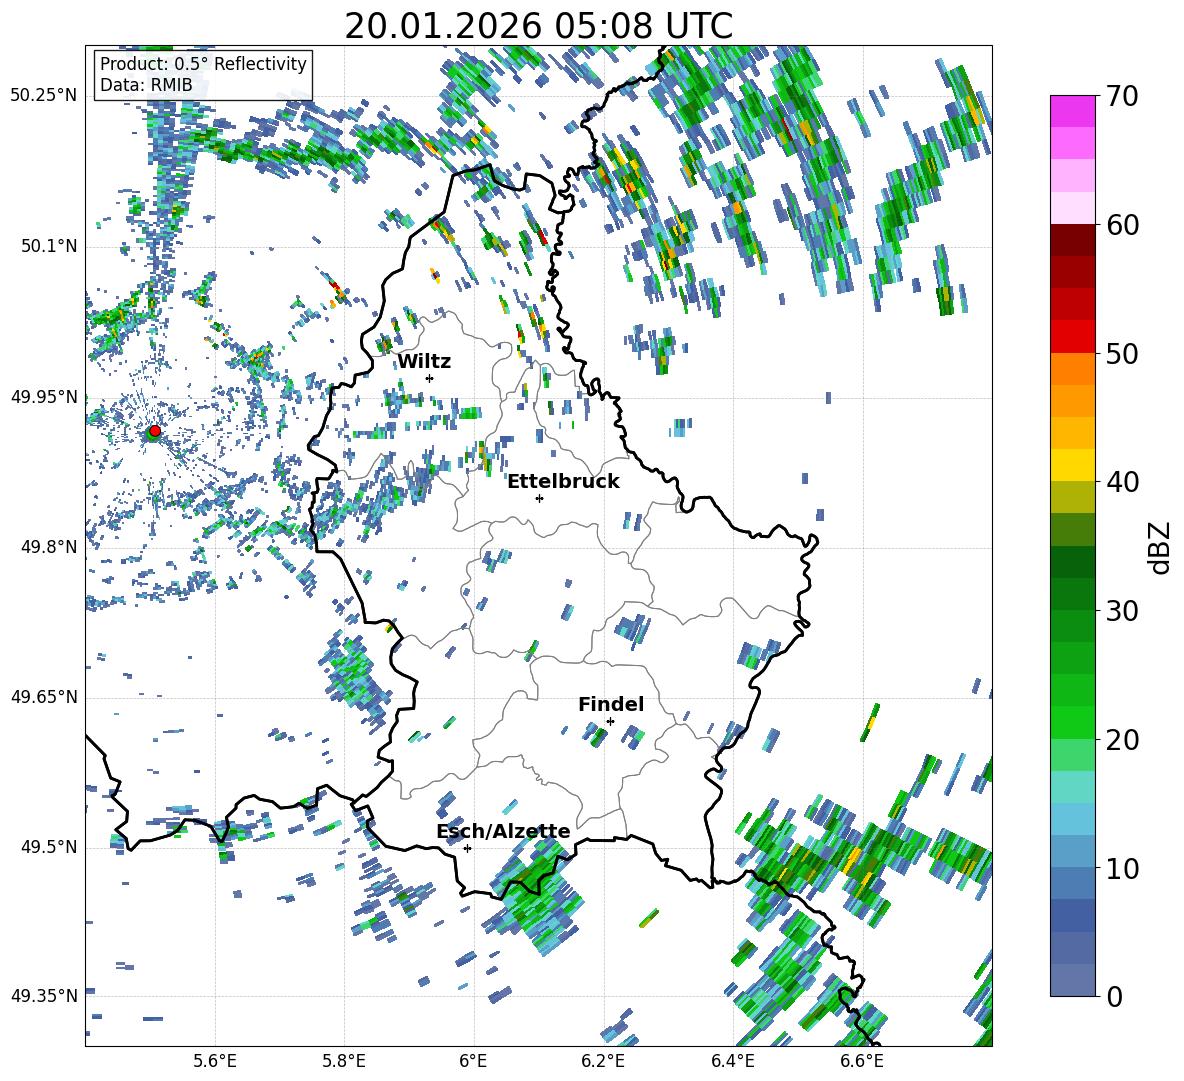Screen dimensions: 1184x1081
Task: Click the 6.4°E longitude label
Action: point(732,1061)
